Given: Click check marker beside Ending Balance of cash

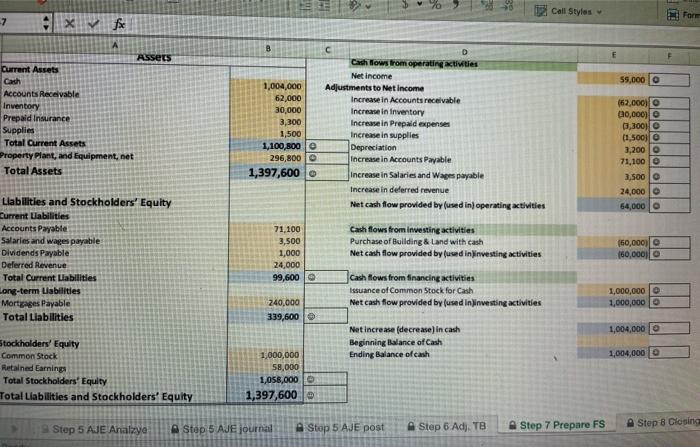Looking at the screenshot, I should tap(656, 353).
